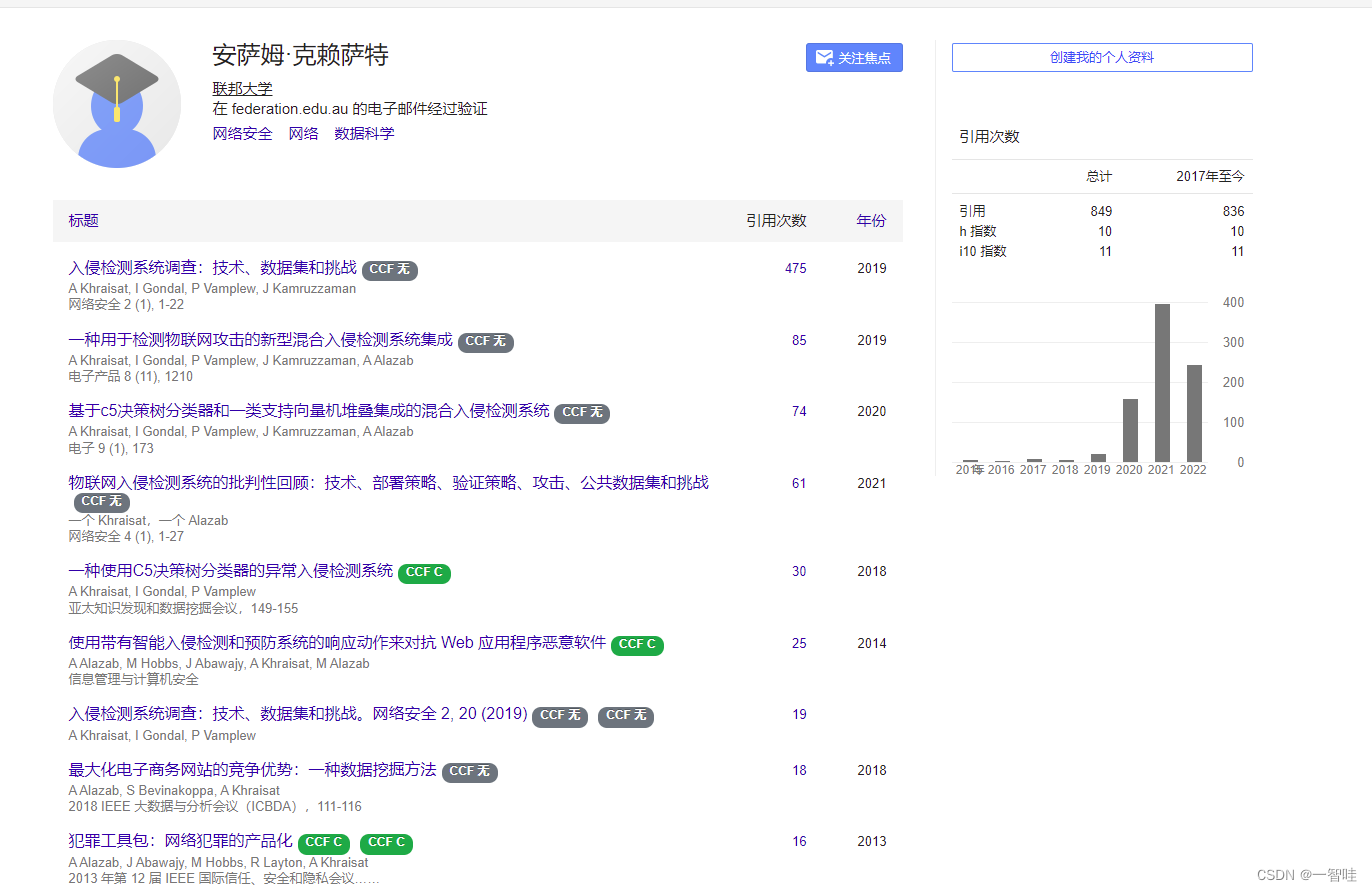Screen dimensions: 1372x891
Task: Click journal text 电子产品 8 (11), 1210
Action: click(x=131, y=377)
